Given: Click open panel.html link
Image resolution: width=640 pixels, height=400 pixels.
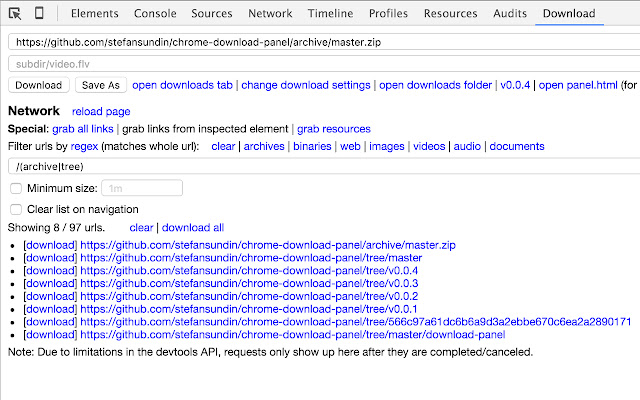Looking at the screenshot, I should pyautogui.click(x=578, y=85).
